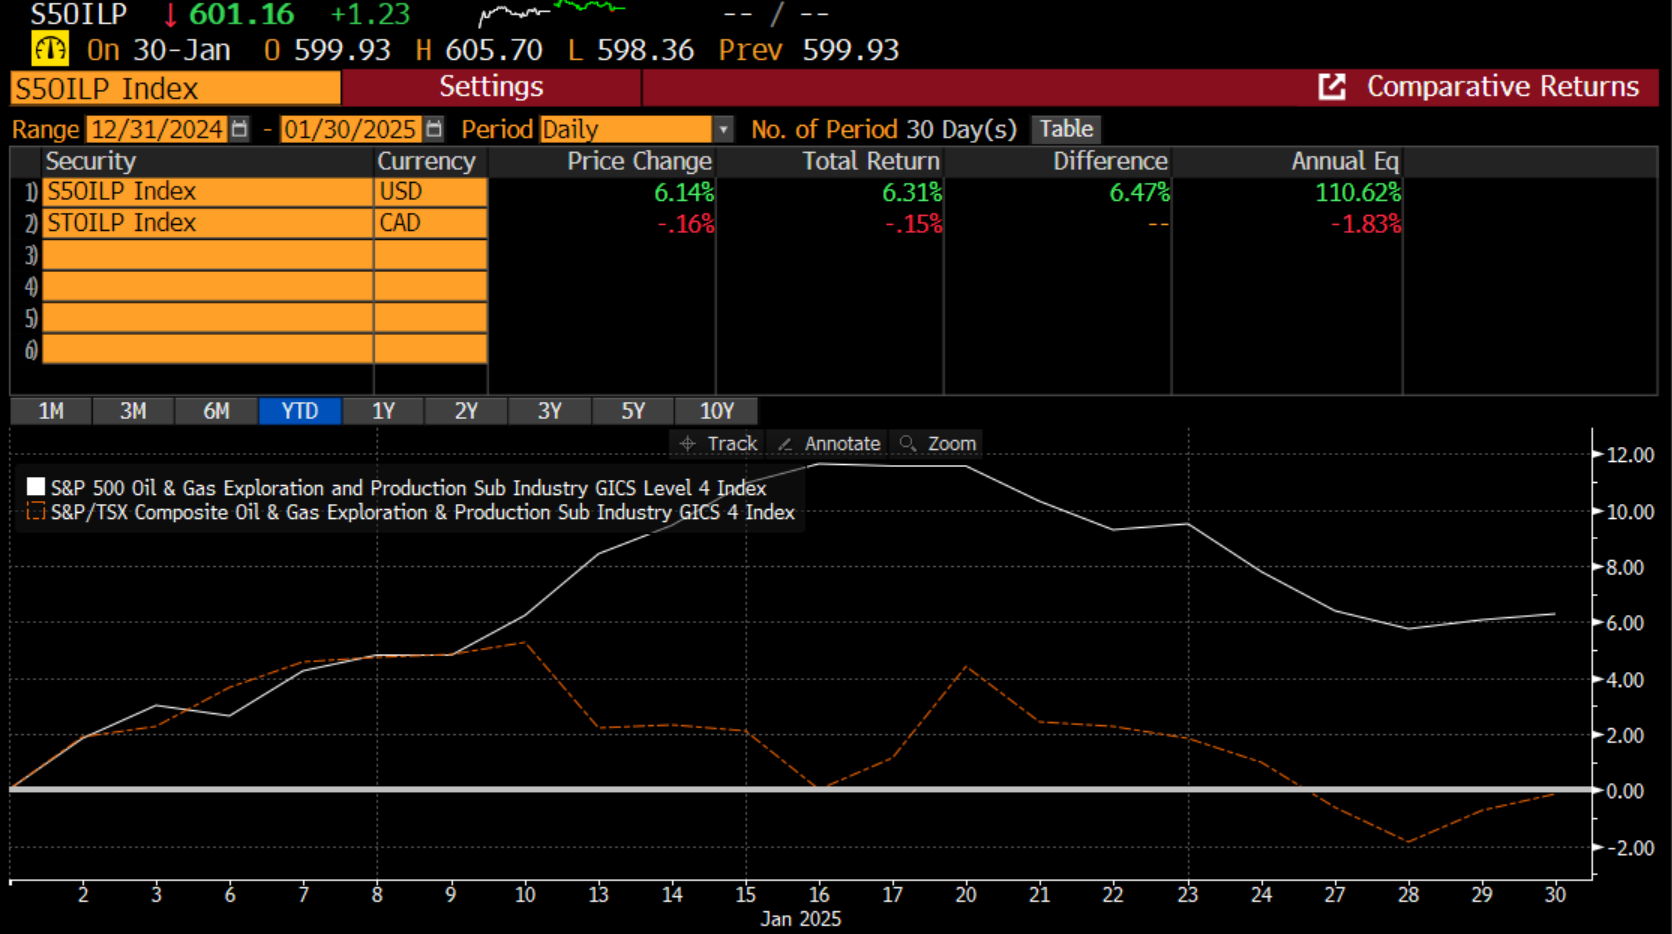Toggle the S&P/TSX Composite legend series

(x=36, y=512)
